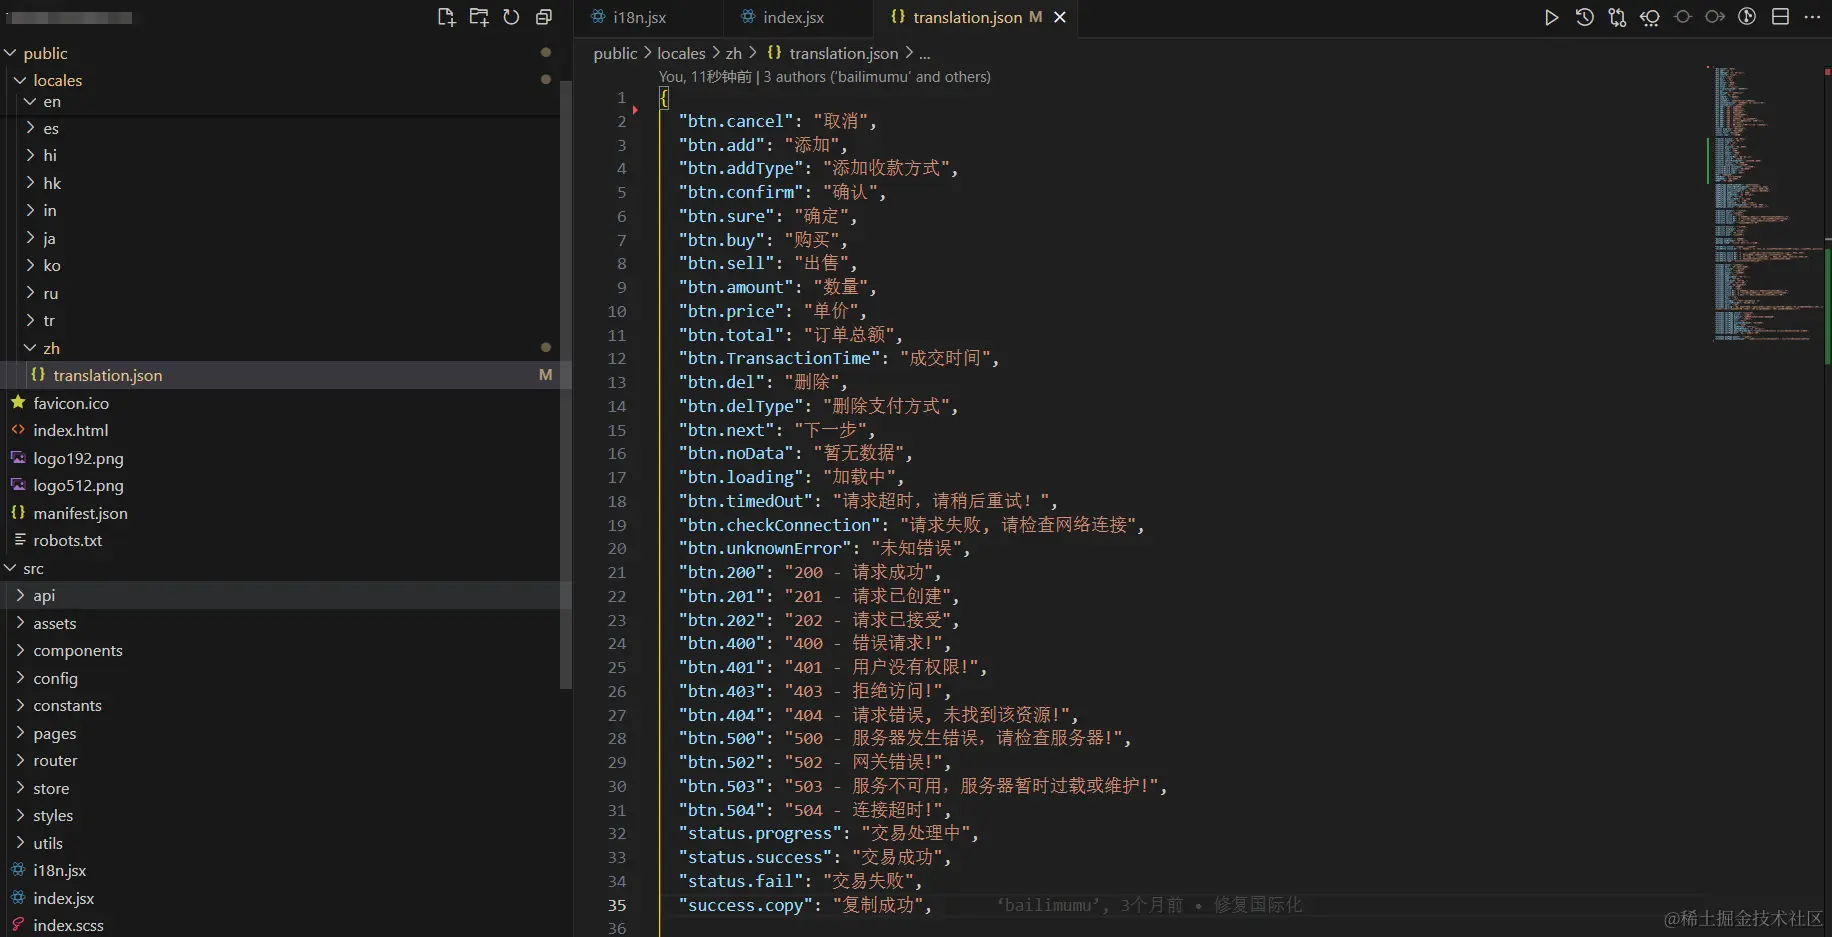
Task: Click the New File icon in Explorer header
Action: [x=446, y=17]
